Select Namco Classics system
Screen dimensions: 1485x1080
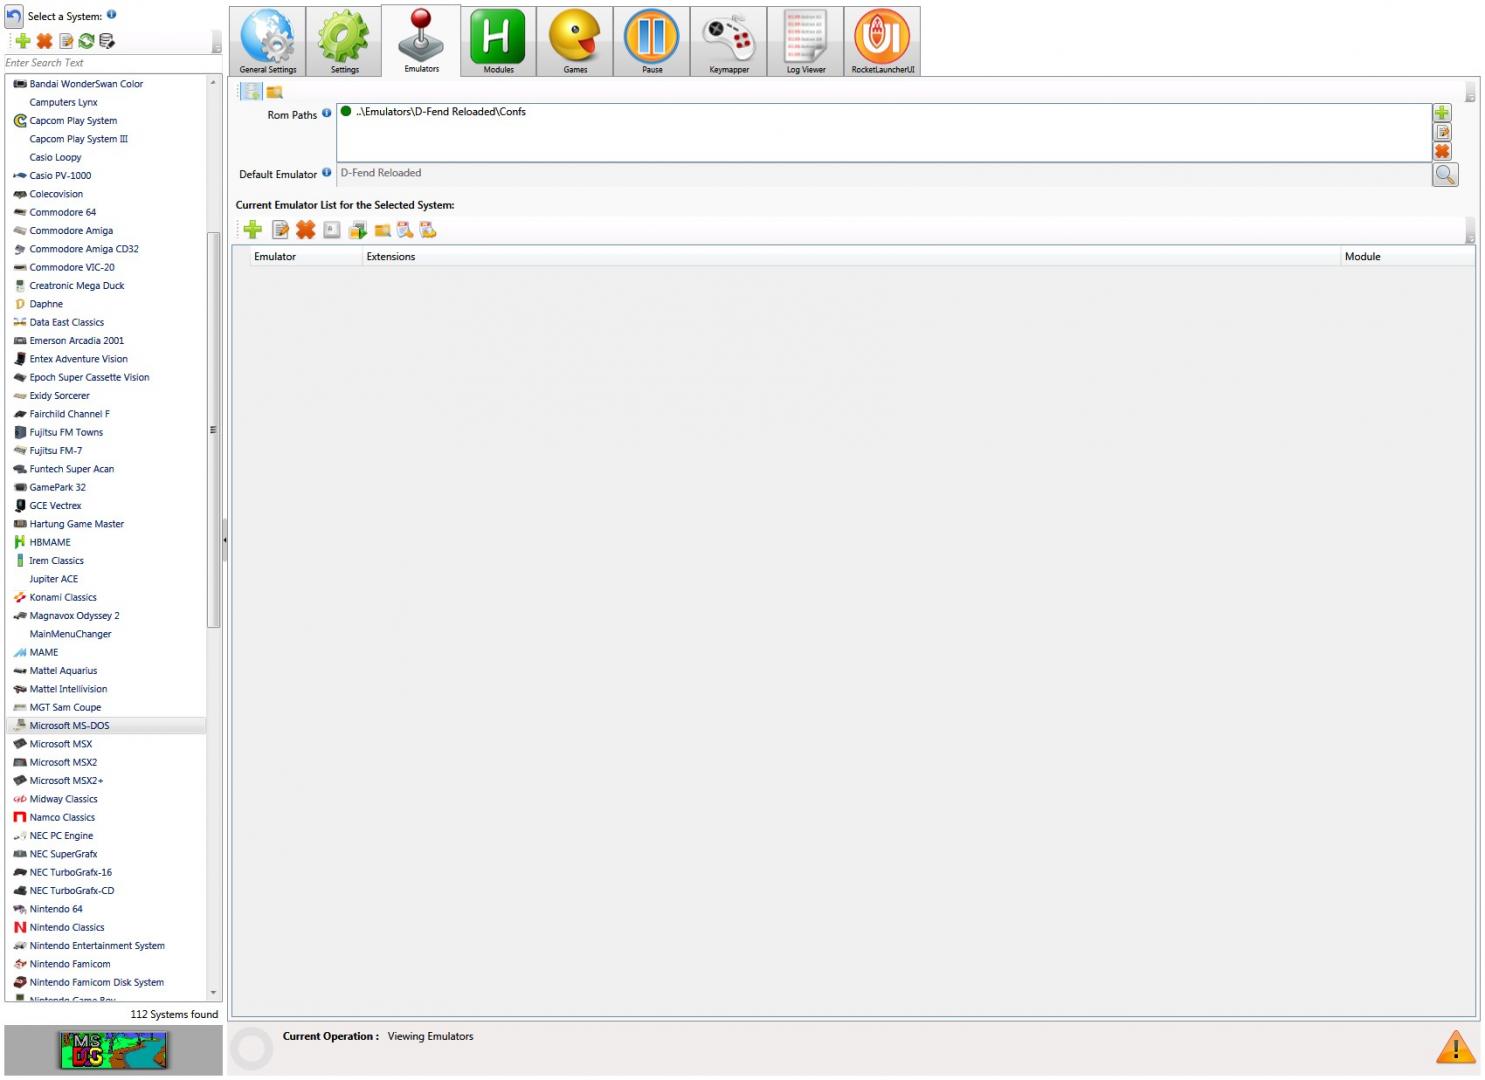click(x=62, y=817)
